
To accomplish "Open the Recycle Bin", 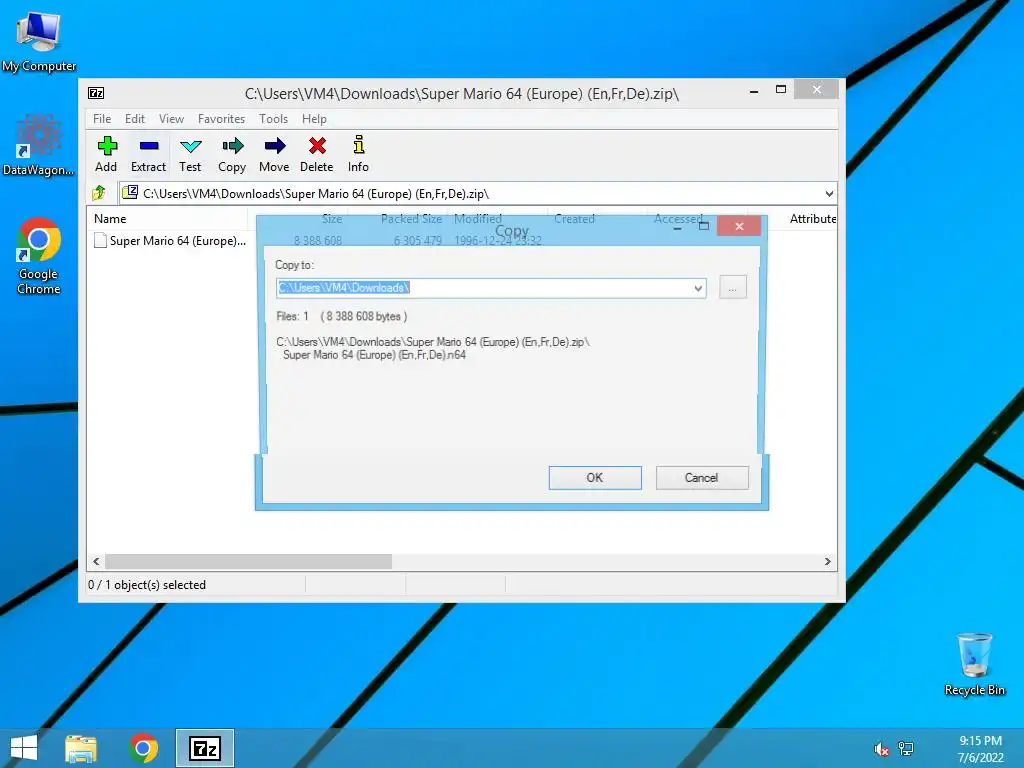I will point(974,664).
